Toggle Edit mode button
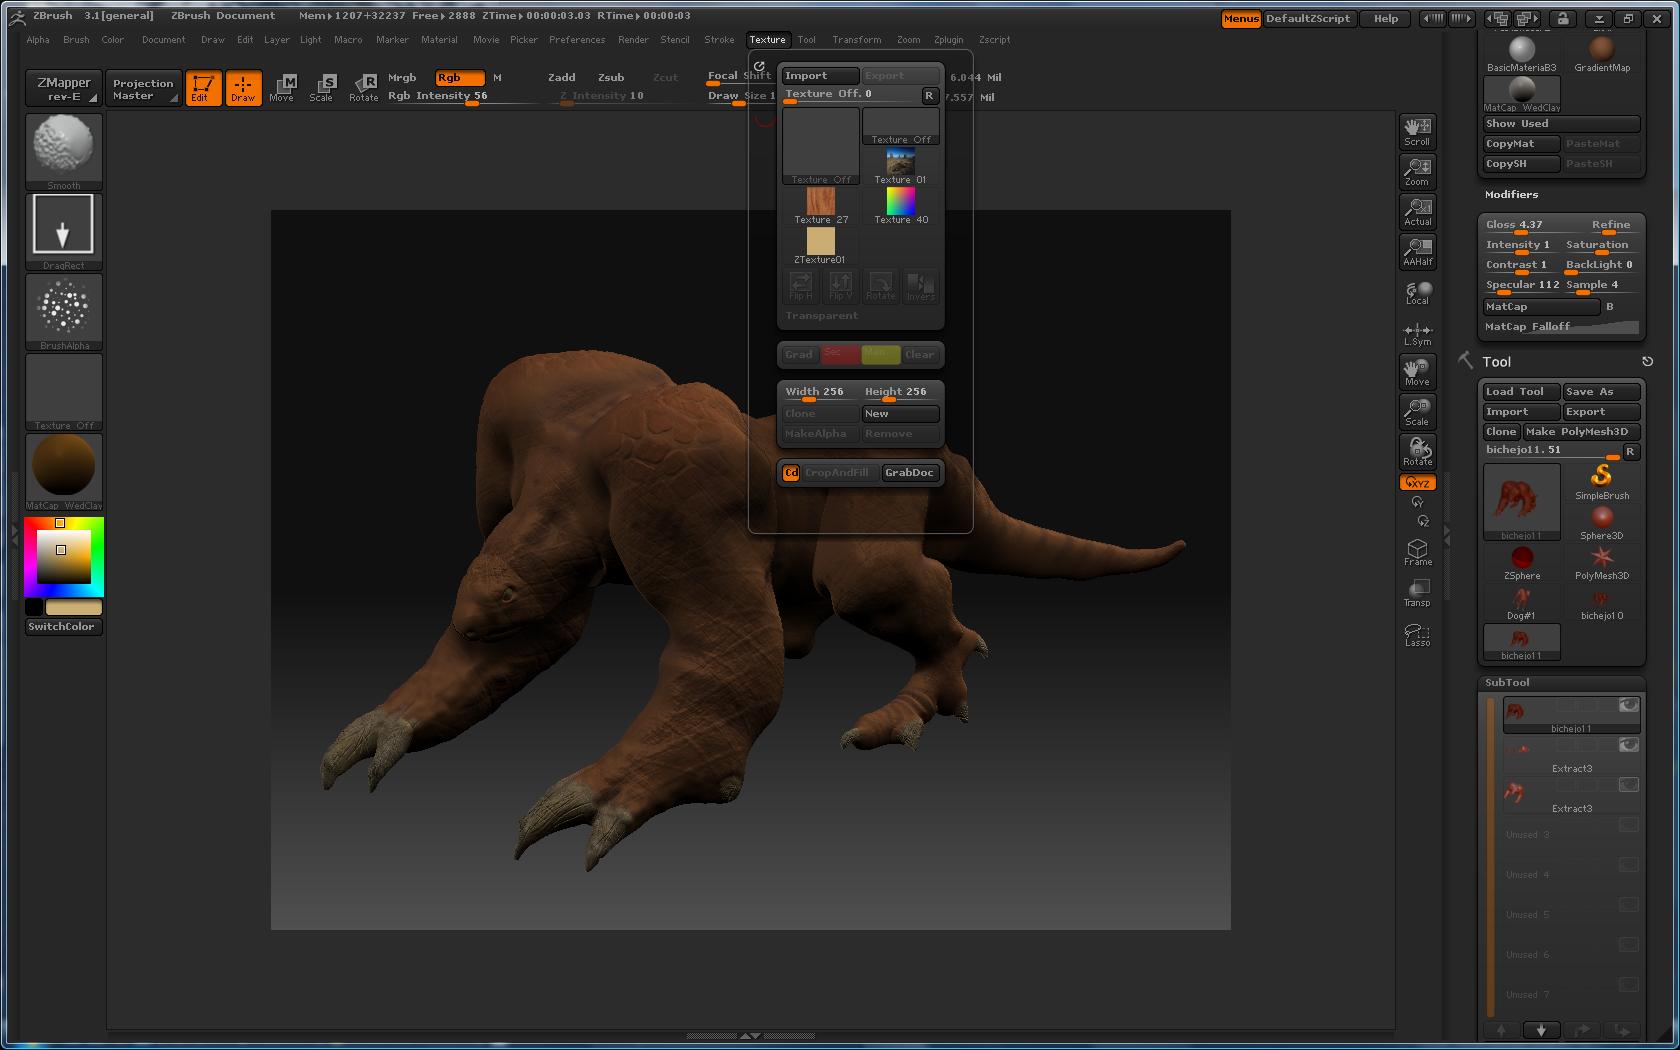 (203, 87)
